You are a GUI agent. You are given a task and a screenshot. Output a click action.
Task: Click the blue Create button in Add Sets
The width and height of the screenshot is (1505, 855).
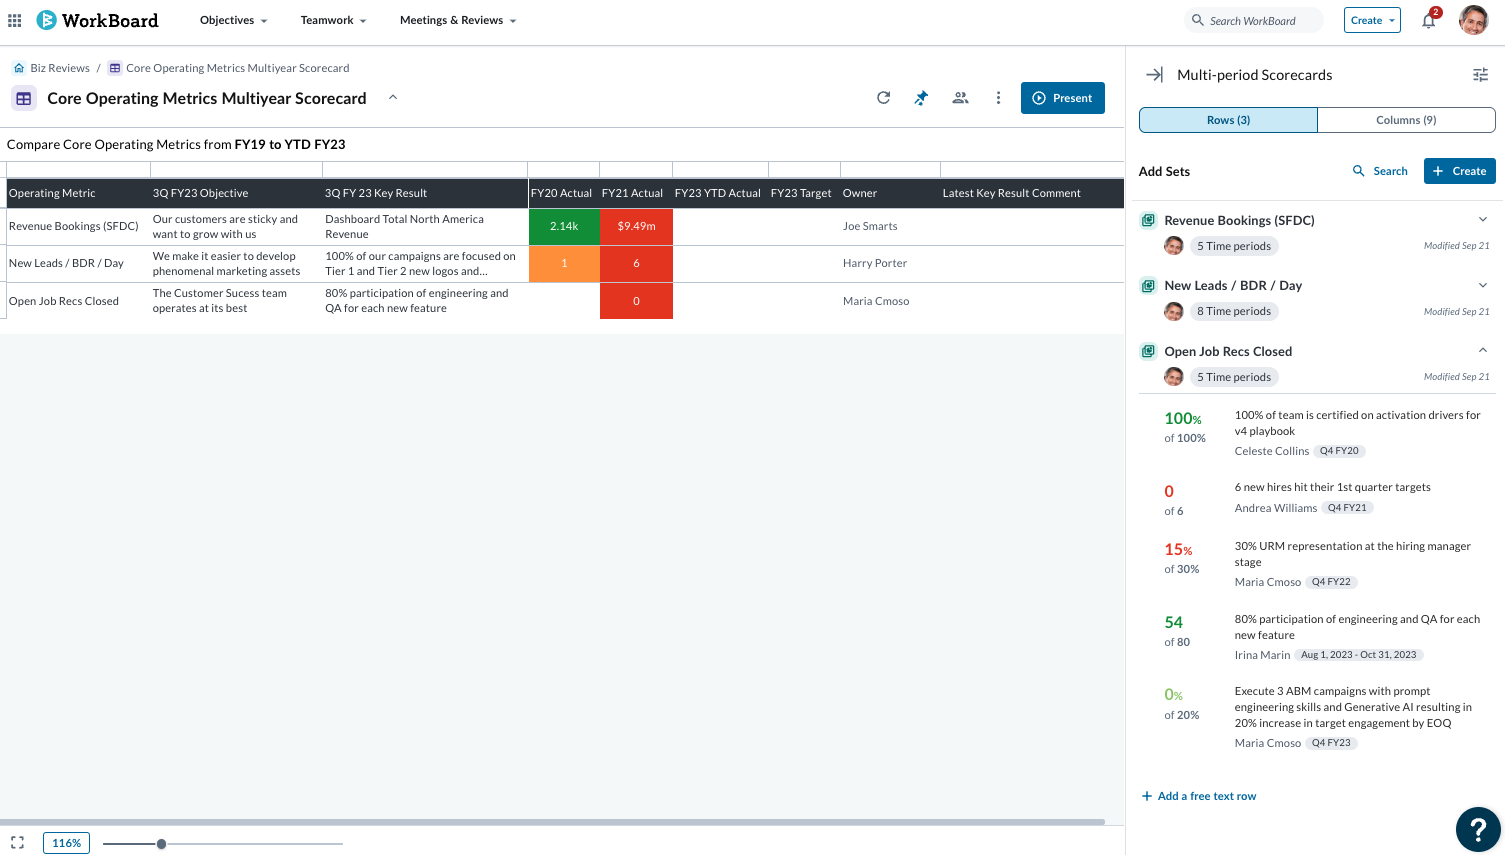(1459, 171)
